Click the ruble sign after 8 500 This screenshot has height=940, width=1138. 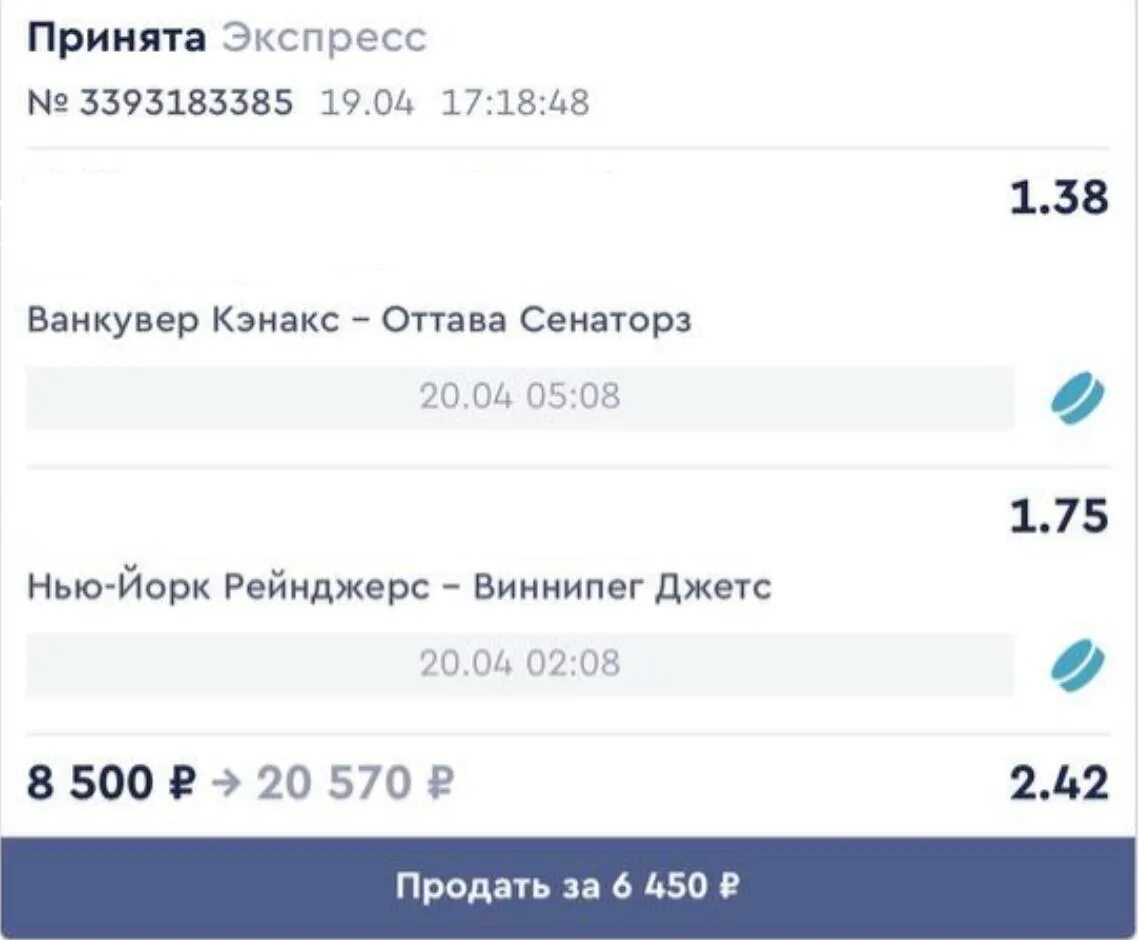(x=181, y=785)
